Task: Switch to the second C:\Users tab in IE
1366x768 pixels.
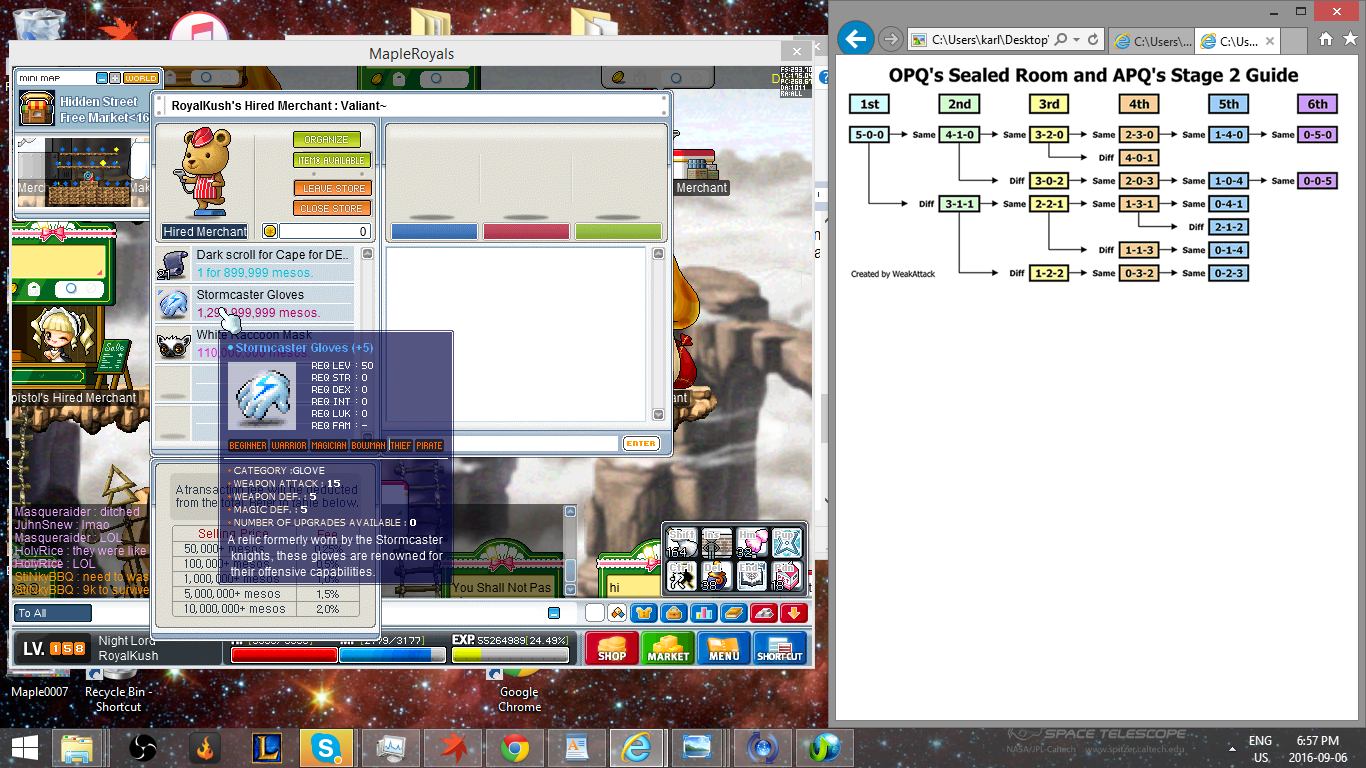Action: pos(1239,41)
